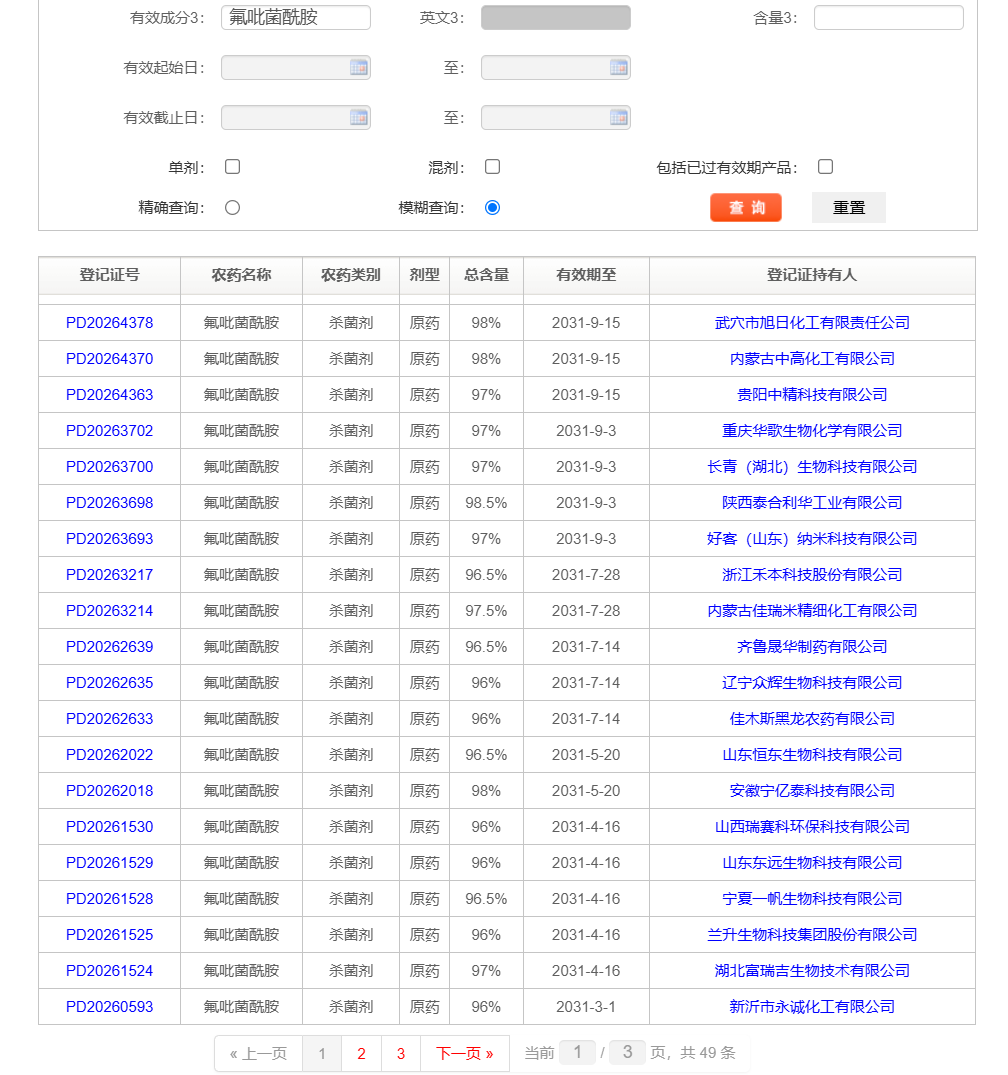Open registration PD20261529
The width and height of the screenshot is (1008, 1075).
[x=110, y=862]
